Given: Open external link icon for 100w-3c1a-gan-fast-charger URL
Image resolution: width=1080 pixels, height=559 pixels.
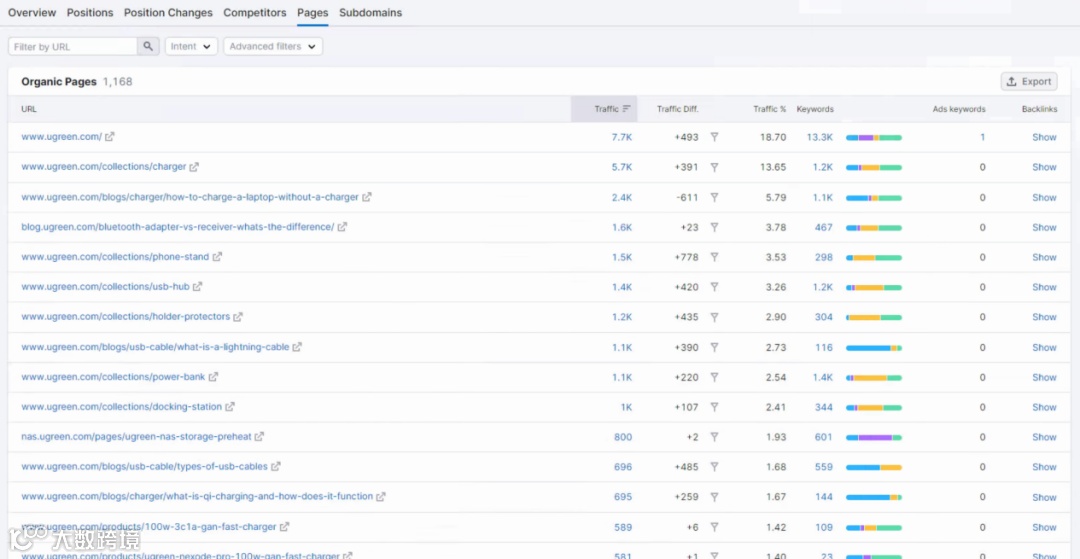Looking at the screenshot, I should click(x=284, y=527).
